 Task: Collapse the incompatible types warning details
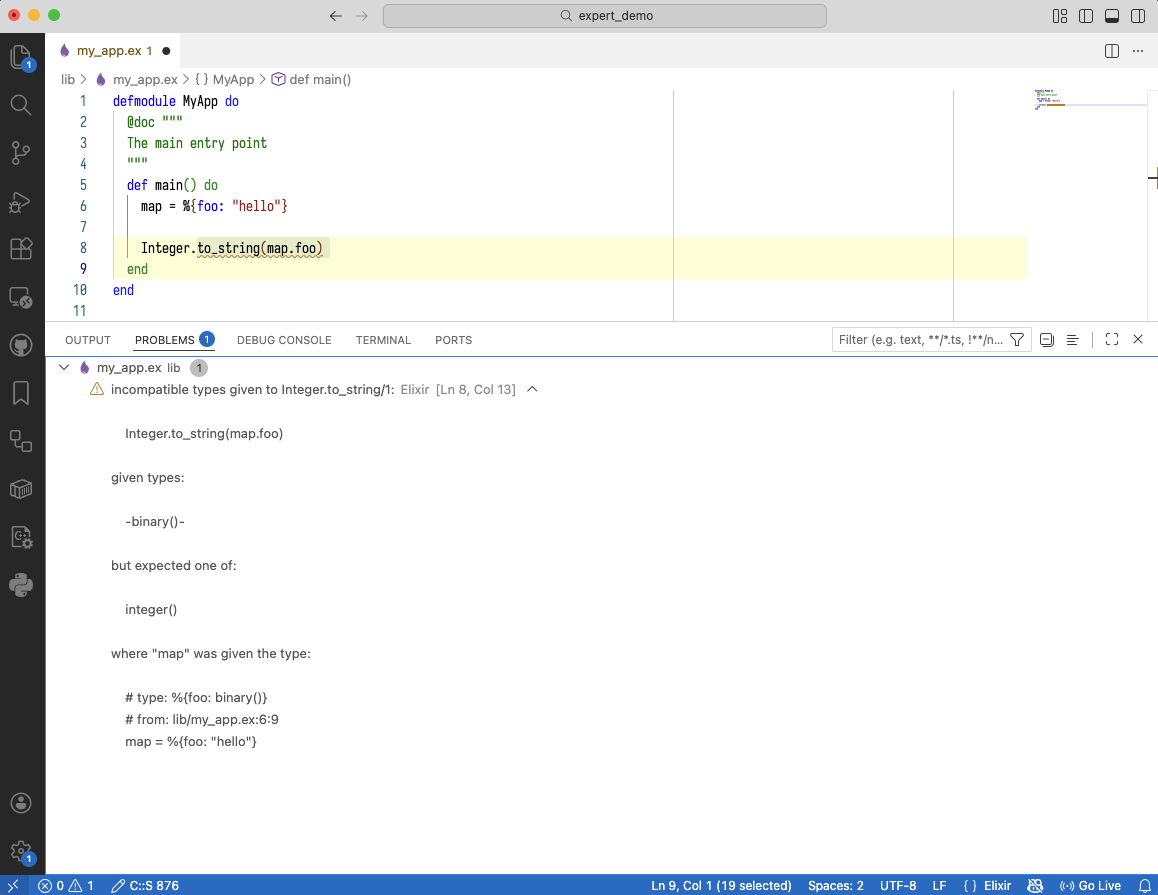531,389
